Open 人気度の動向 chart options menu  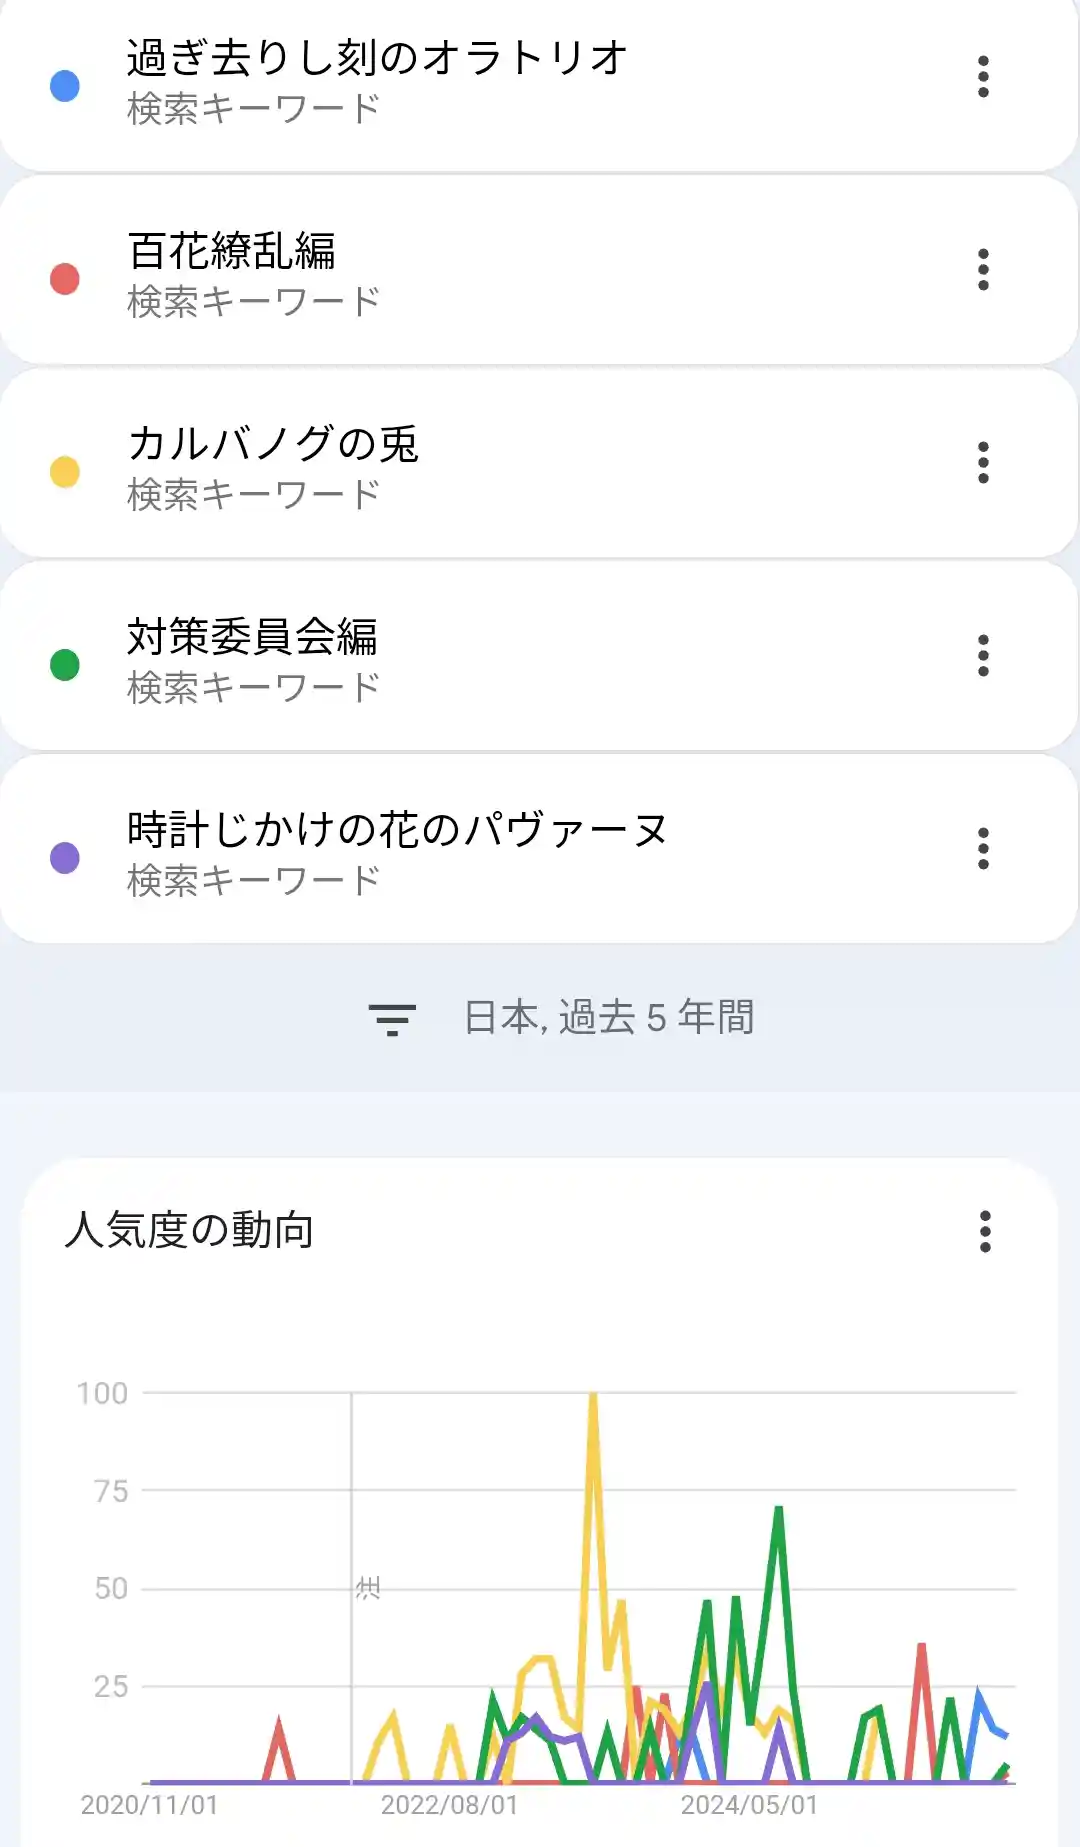pos(985,1232)
